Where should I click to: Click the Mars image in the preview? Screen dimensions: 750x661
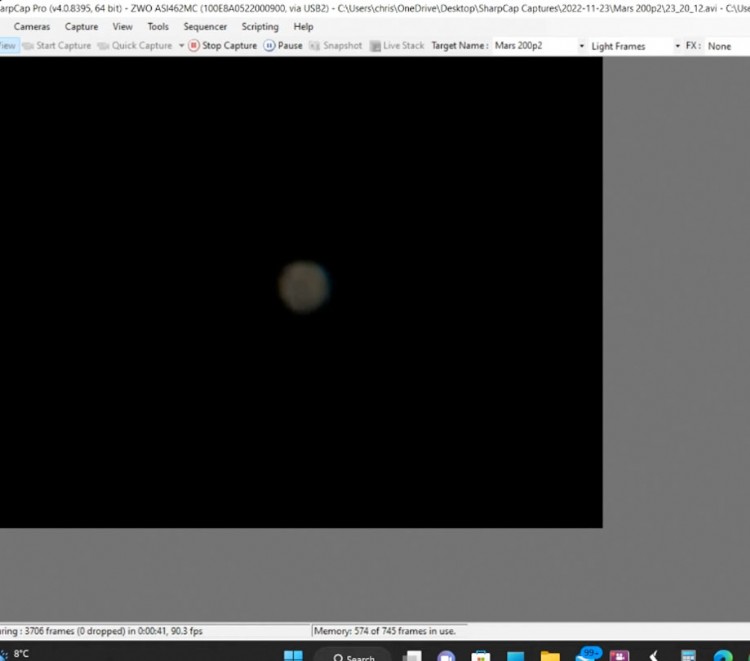tap(303, 286)
